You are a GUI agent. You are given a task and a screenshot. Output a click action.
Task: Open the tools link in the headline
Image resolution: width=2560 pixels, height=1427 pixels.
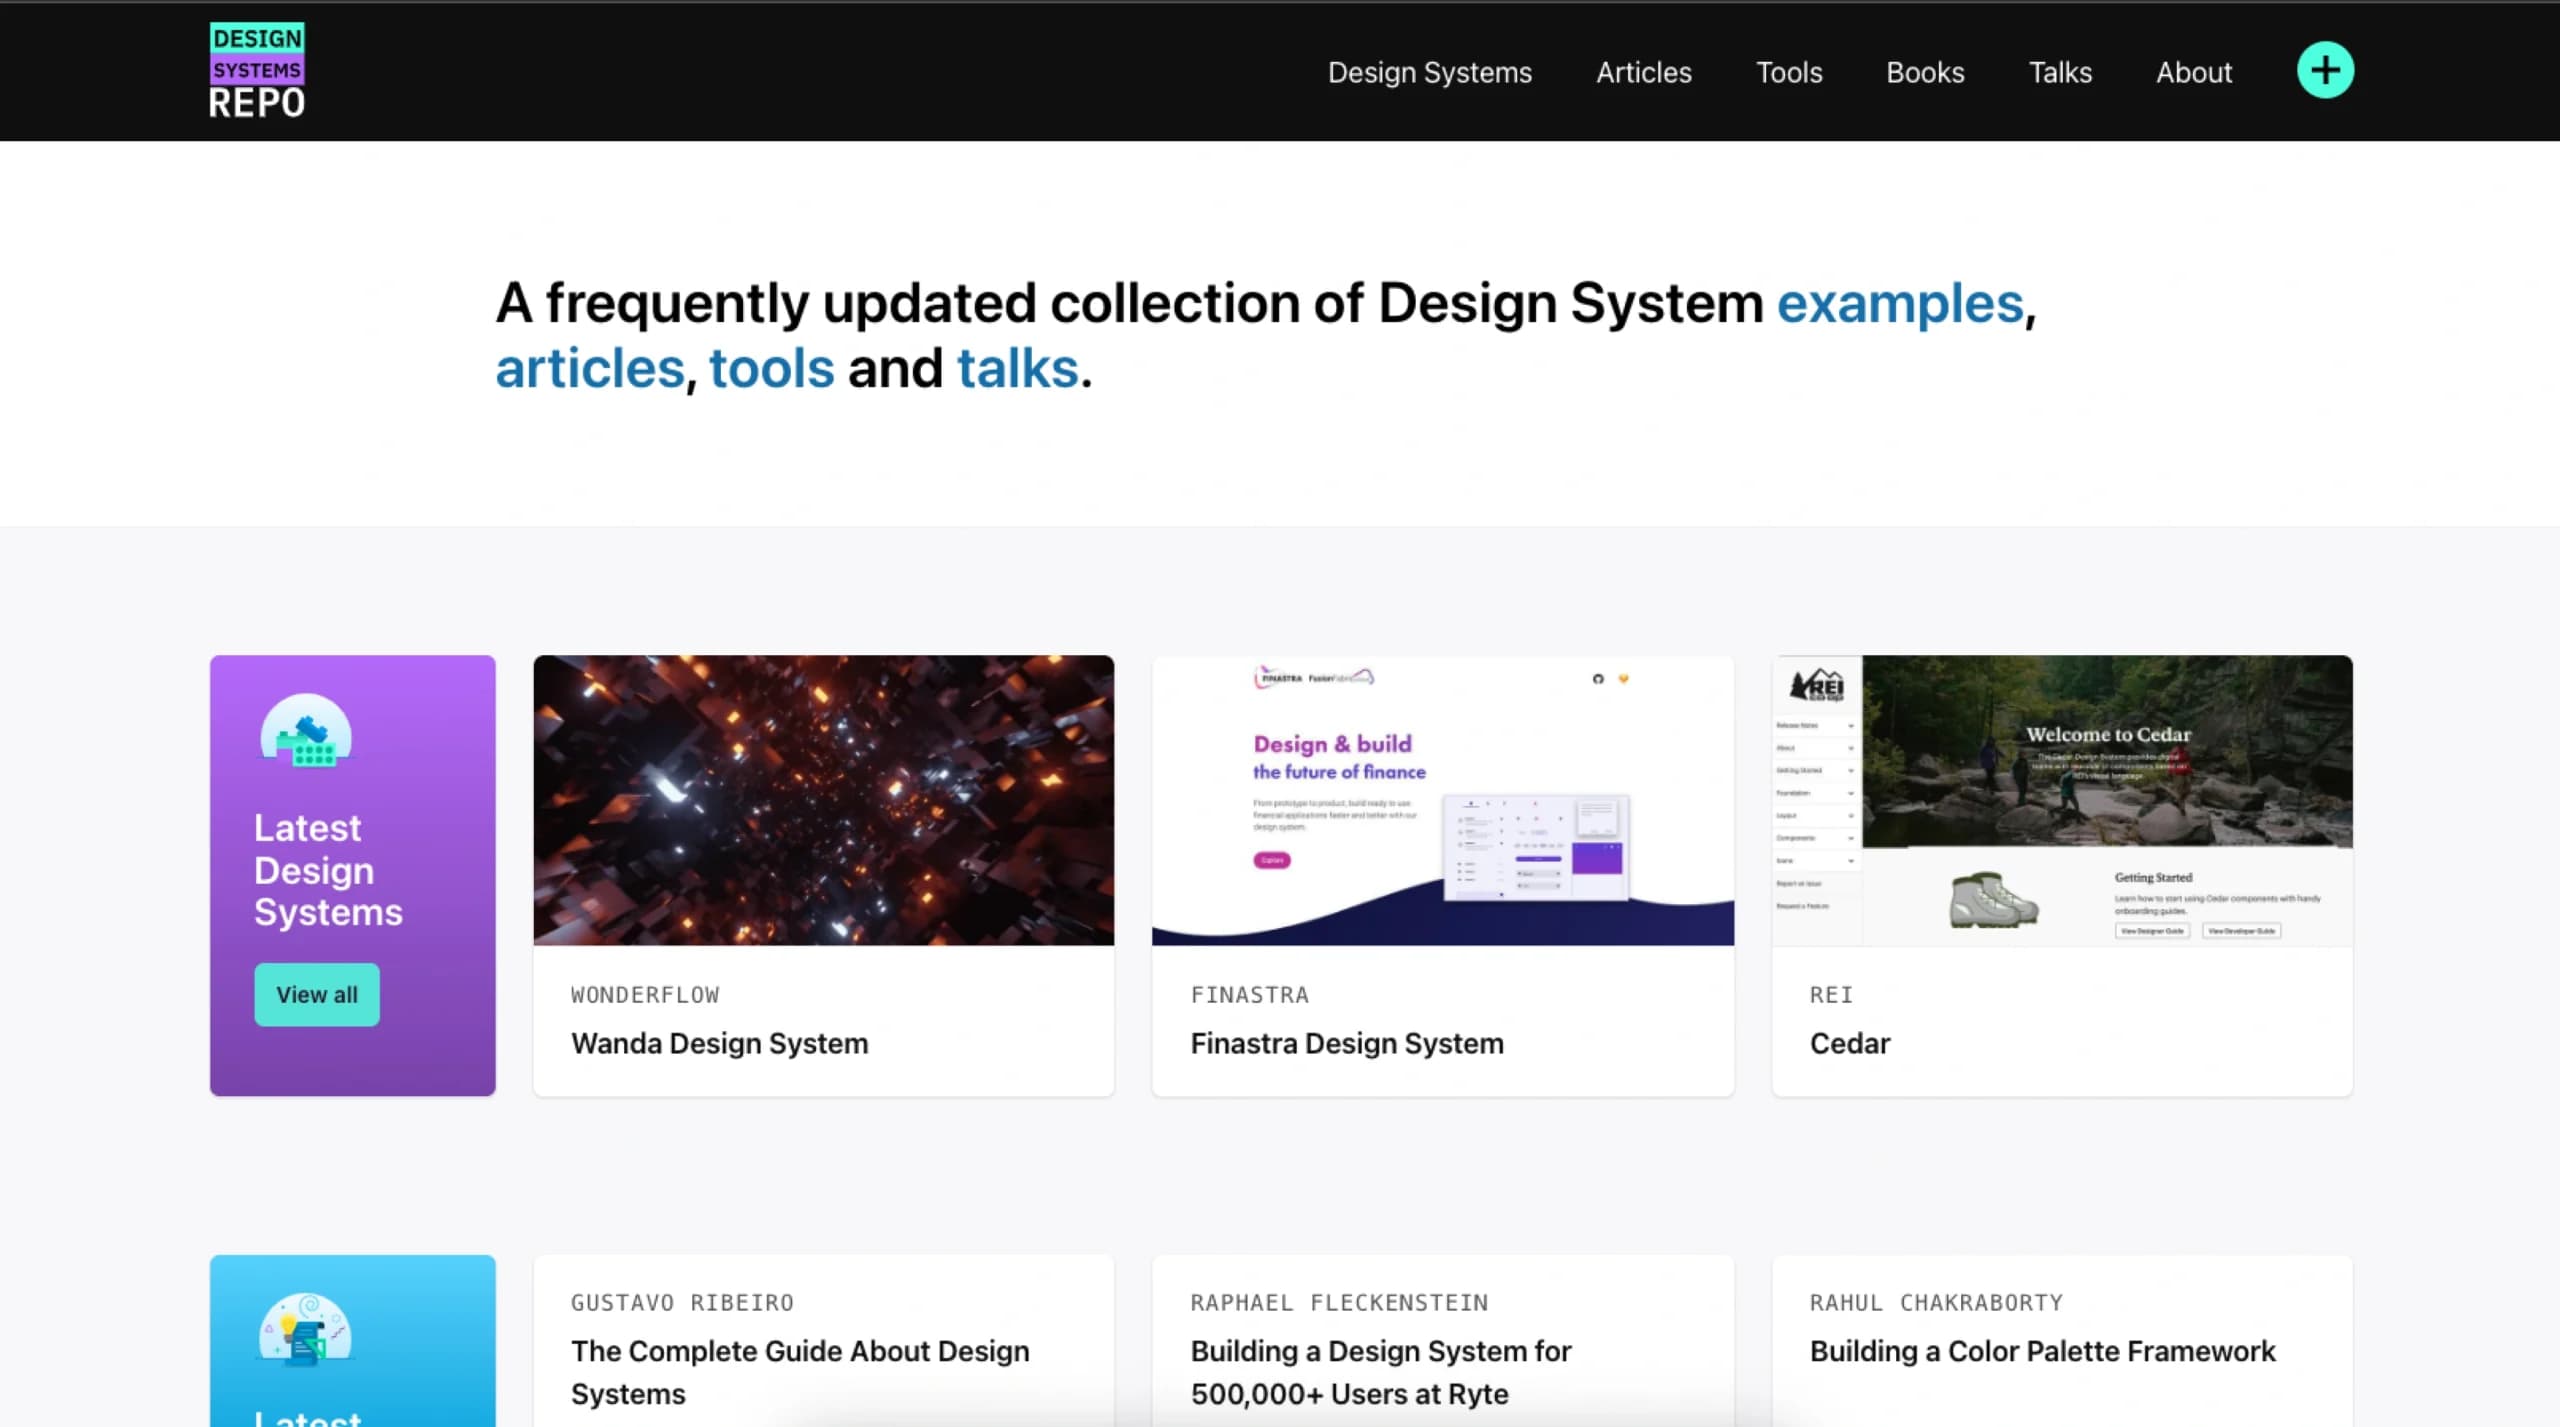pos(770,367)
